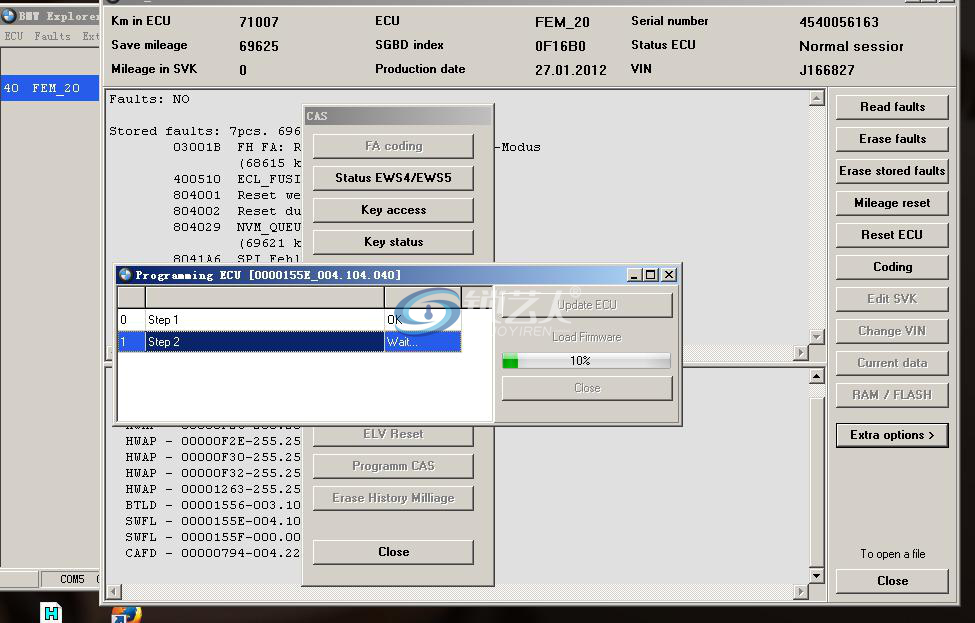Viewport: 975px width, 623px height.
Task: Click scroll-up arrow of the faults pane
Action: click(x=816, y=98)
